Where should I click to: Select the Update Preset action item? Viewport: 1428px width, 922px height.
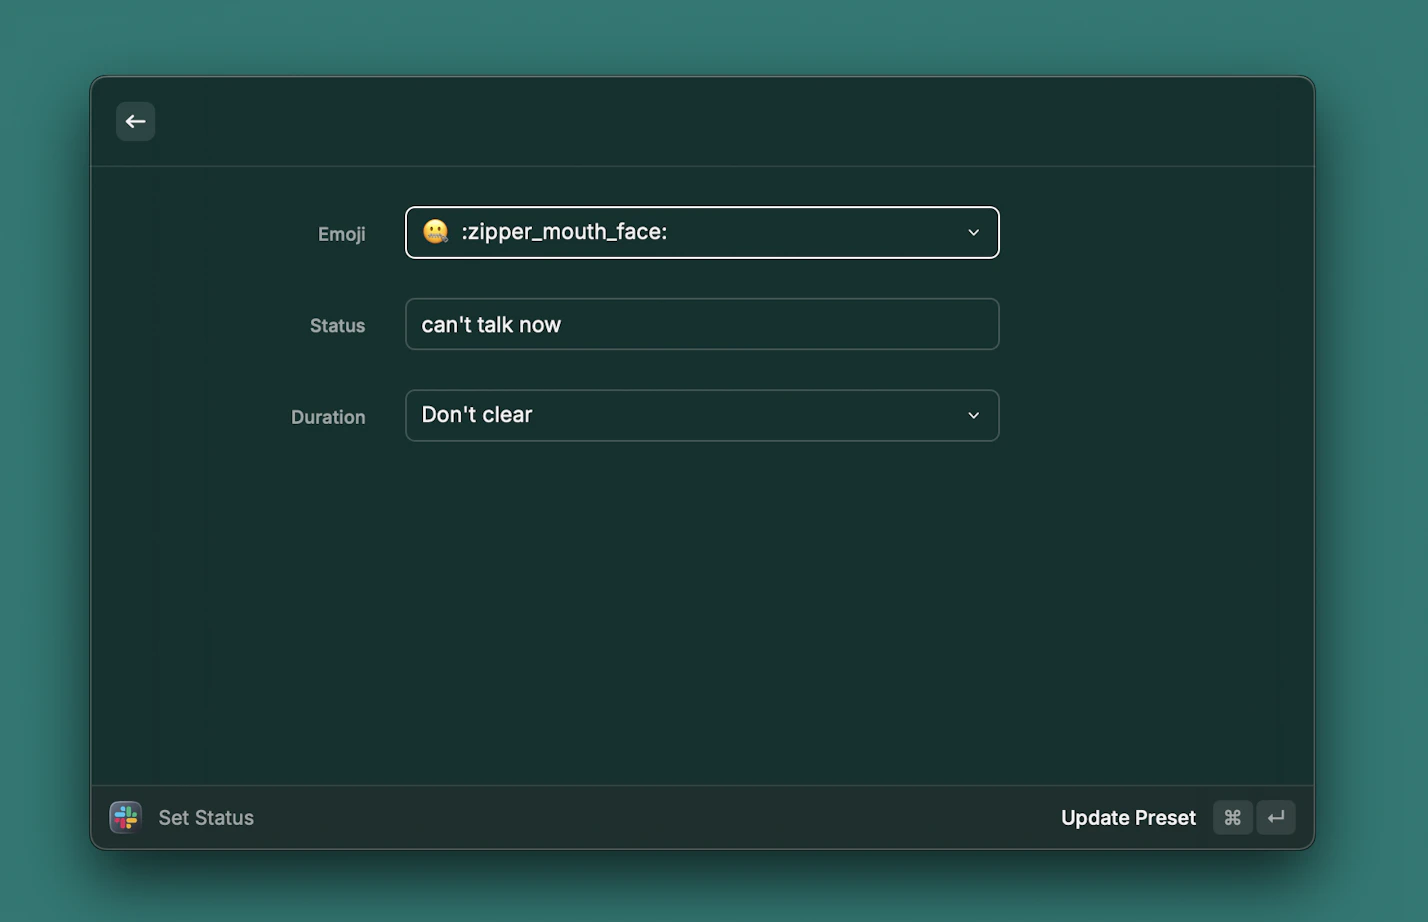click(x=1128, y=817)
